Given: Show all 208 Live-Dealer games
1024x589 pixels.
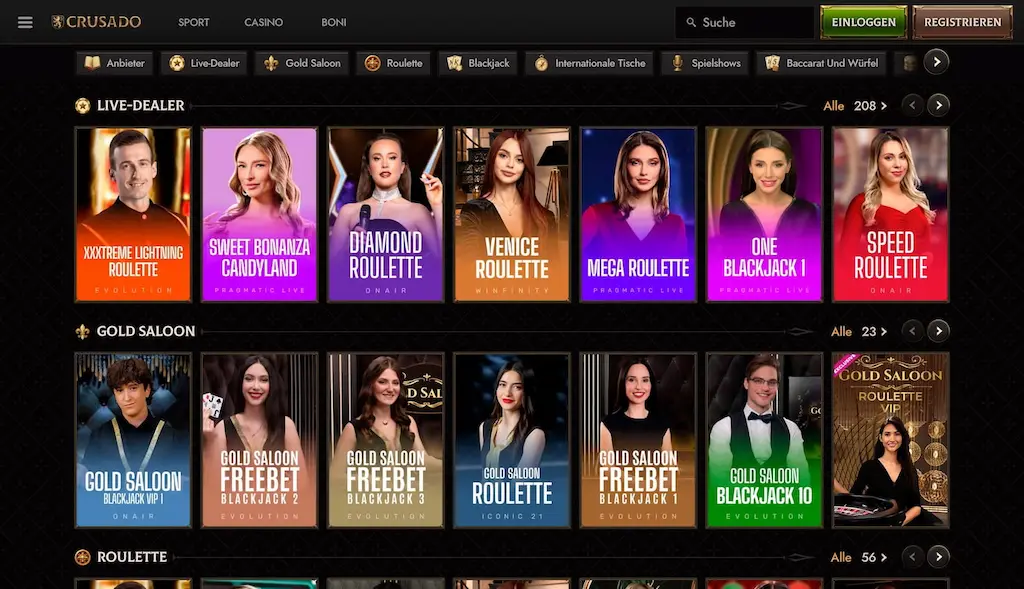Looking at the screenshot, I should [x=855, y=106].
